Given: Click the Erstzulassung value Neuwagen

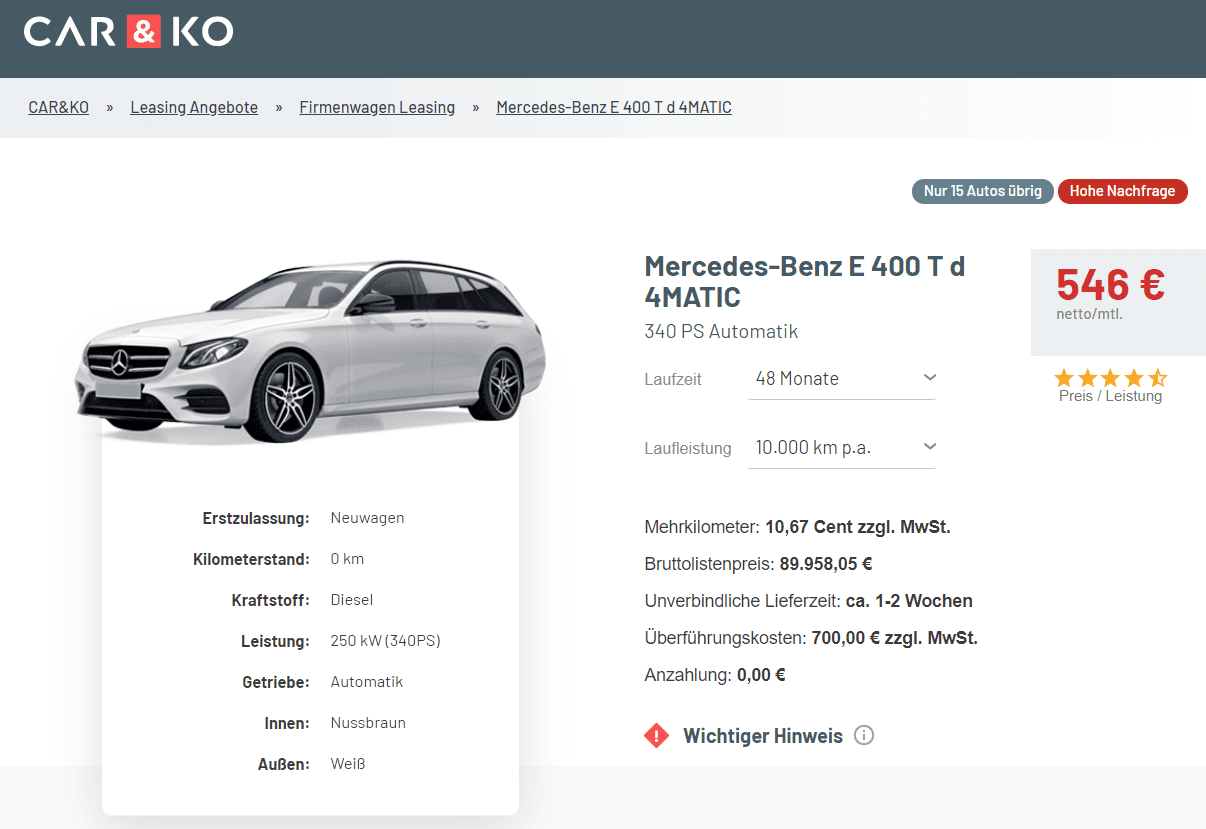Looking at the screenshot, I should [367, 518].
